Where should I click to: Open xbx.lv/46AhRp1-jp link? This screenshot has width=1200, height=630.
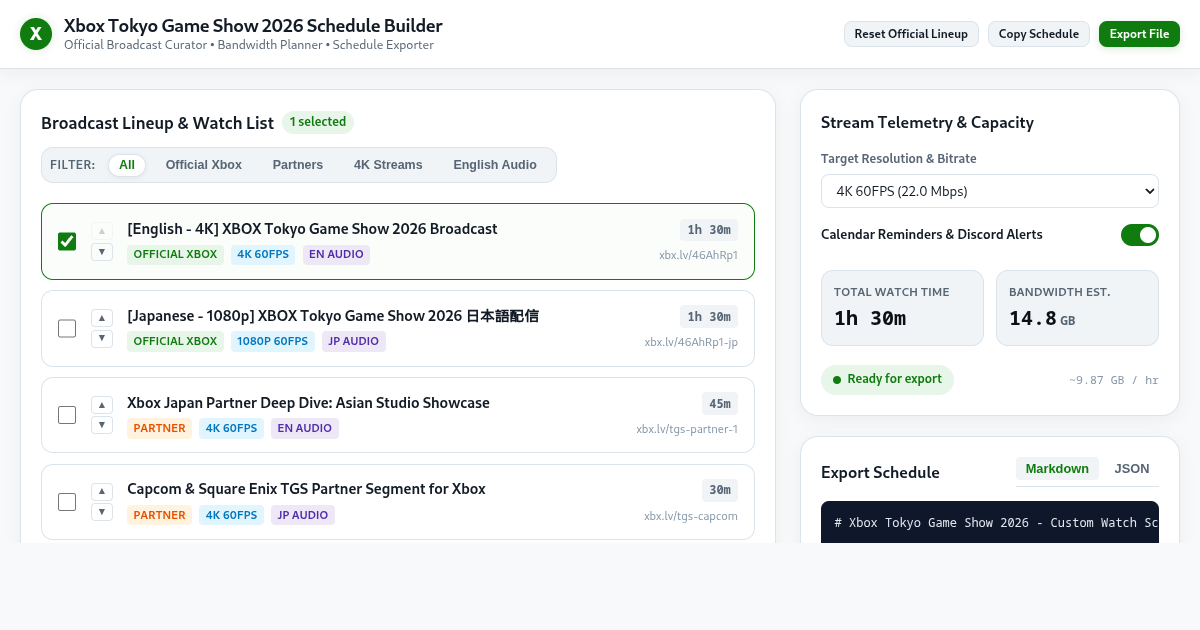coord(691,342)
